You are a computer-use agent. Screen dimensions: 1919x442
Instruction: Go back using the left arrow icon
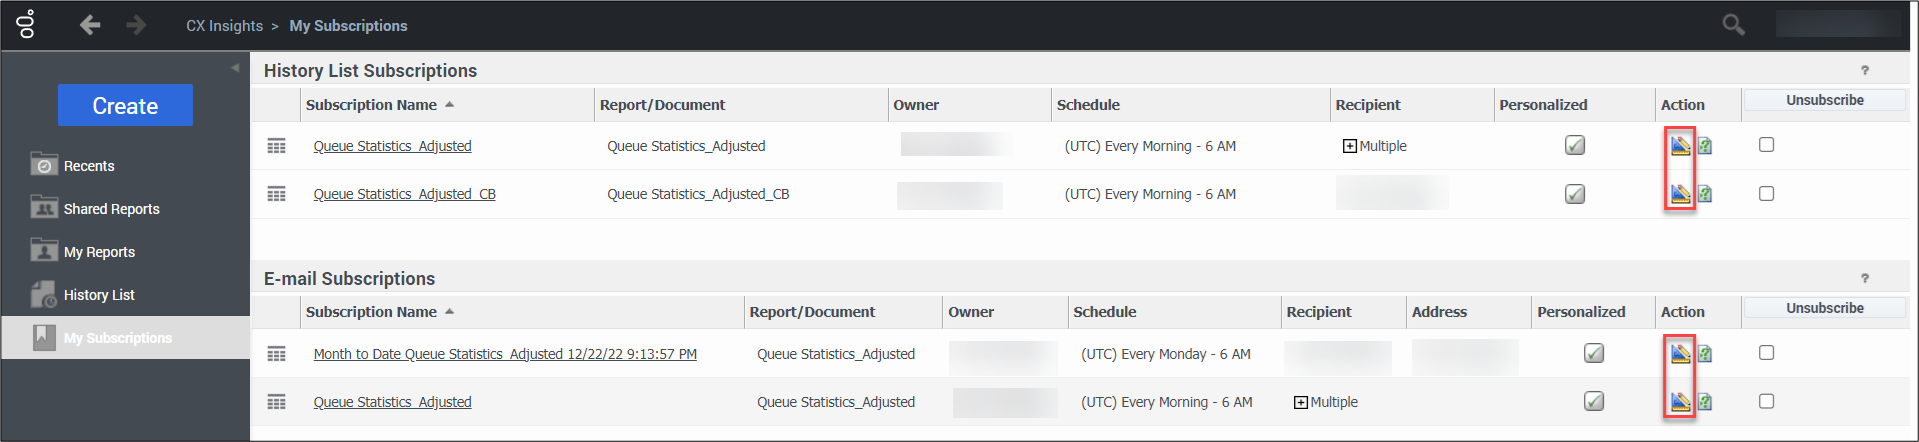pyautogui.click(x=90, y=25)
